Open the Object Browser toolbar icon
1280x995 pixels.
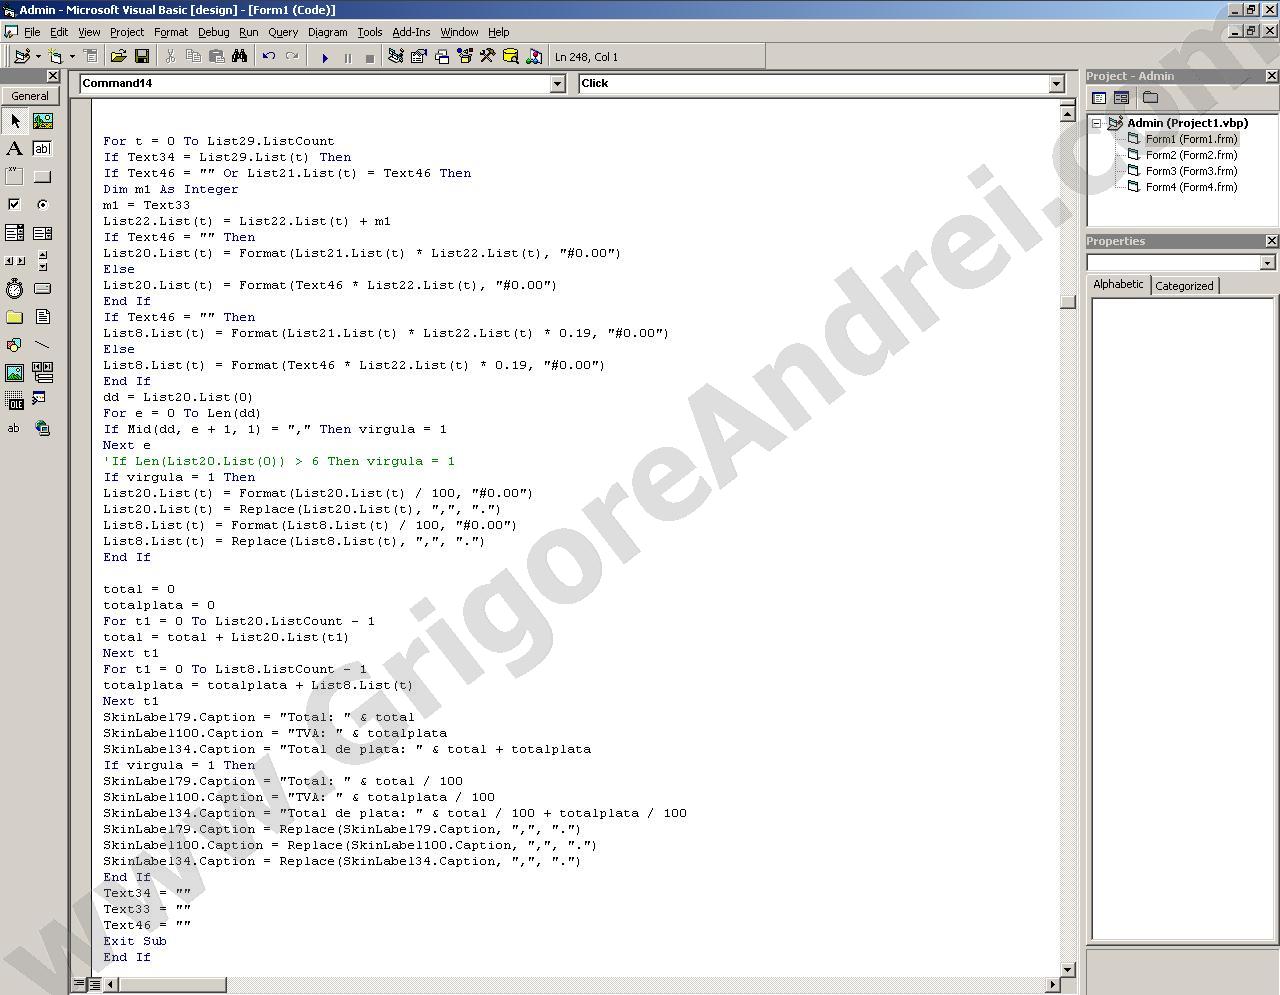click(464, 57)
